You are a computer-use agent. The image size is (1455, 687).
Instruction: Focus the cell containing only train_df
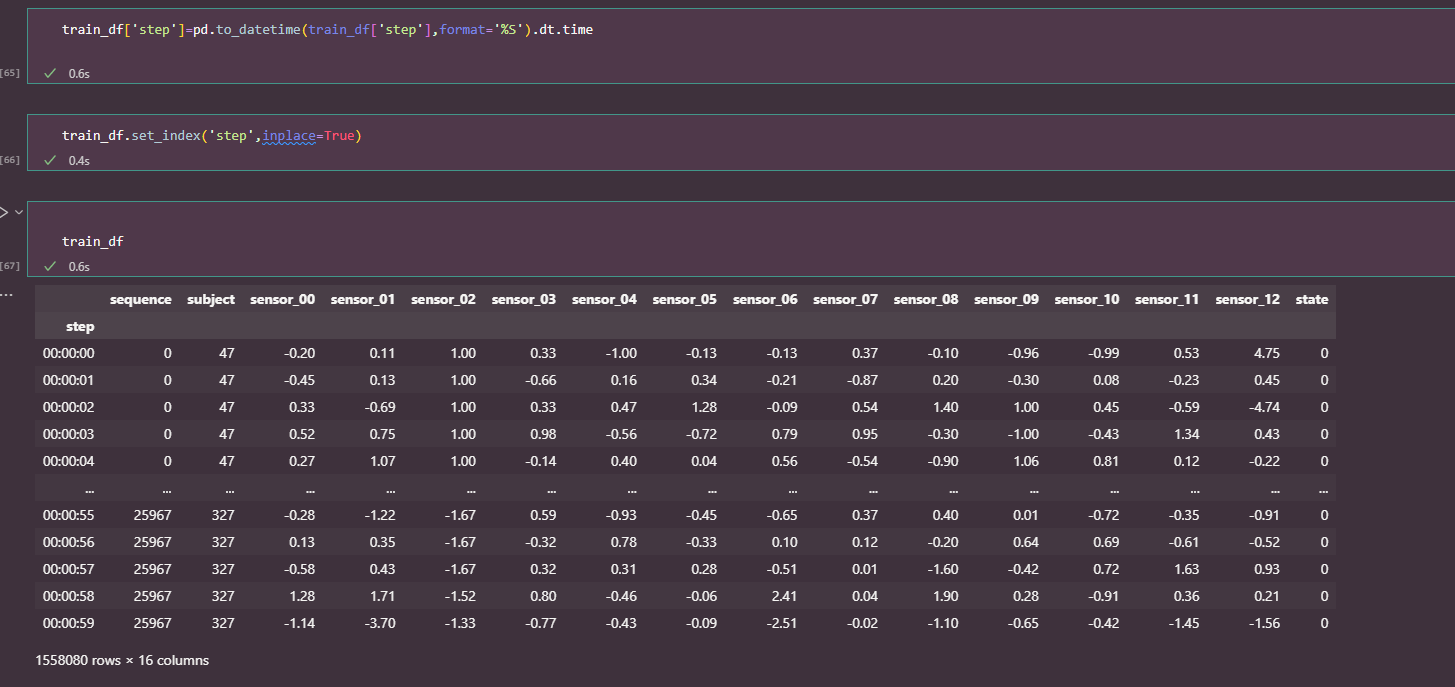[740, 239]
